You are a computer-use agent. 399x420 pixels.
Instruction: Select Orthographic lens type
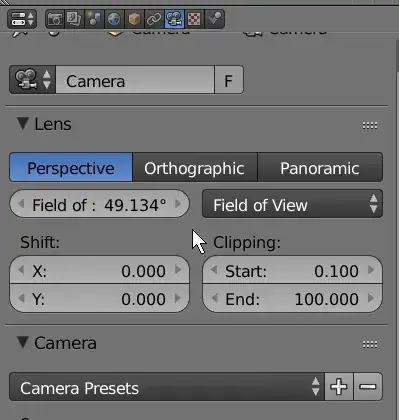pos(195,167)
